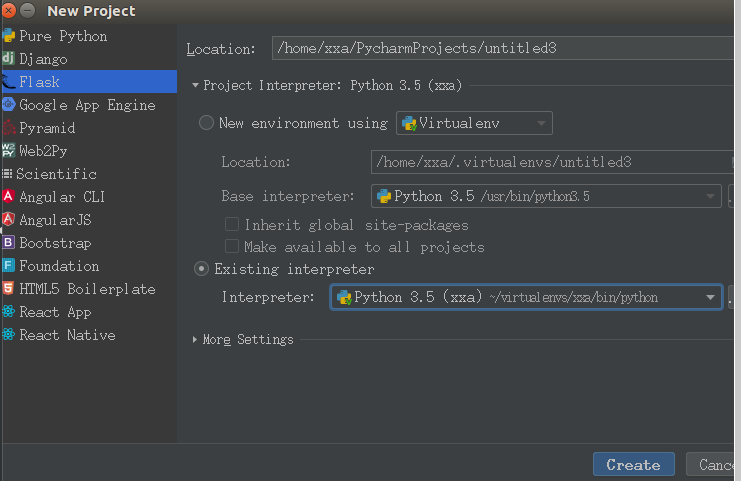
Task: Click the Bootstrap project icon
Action: (9, 243)
